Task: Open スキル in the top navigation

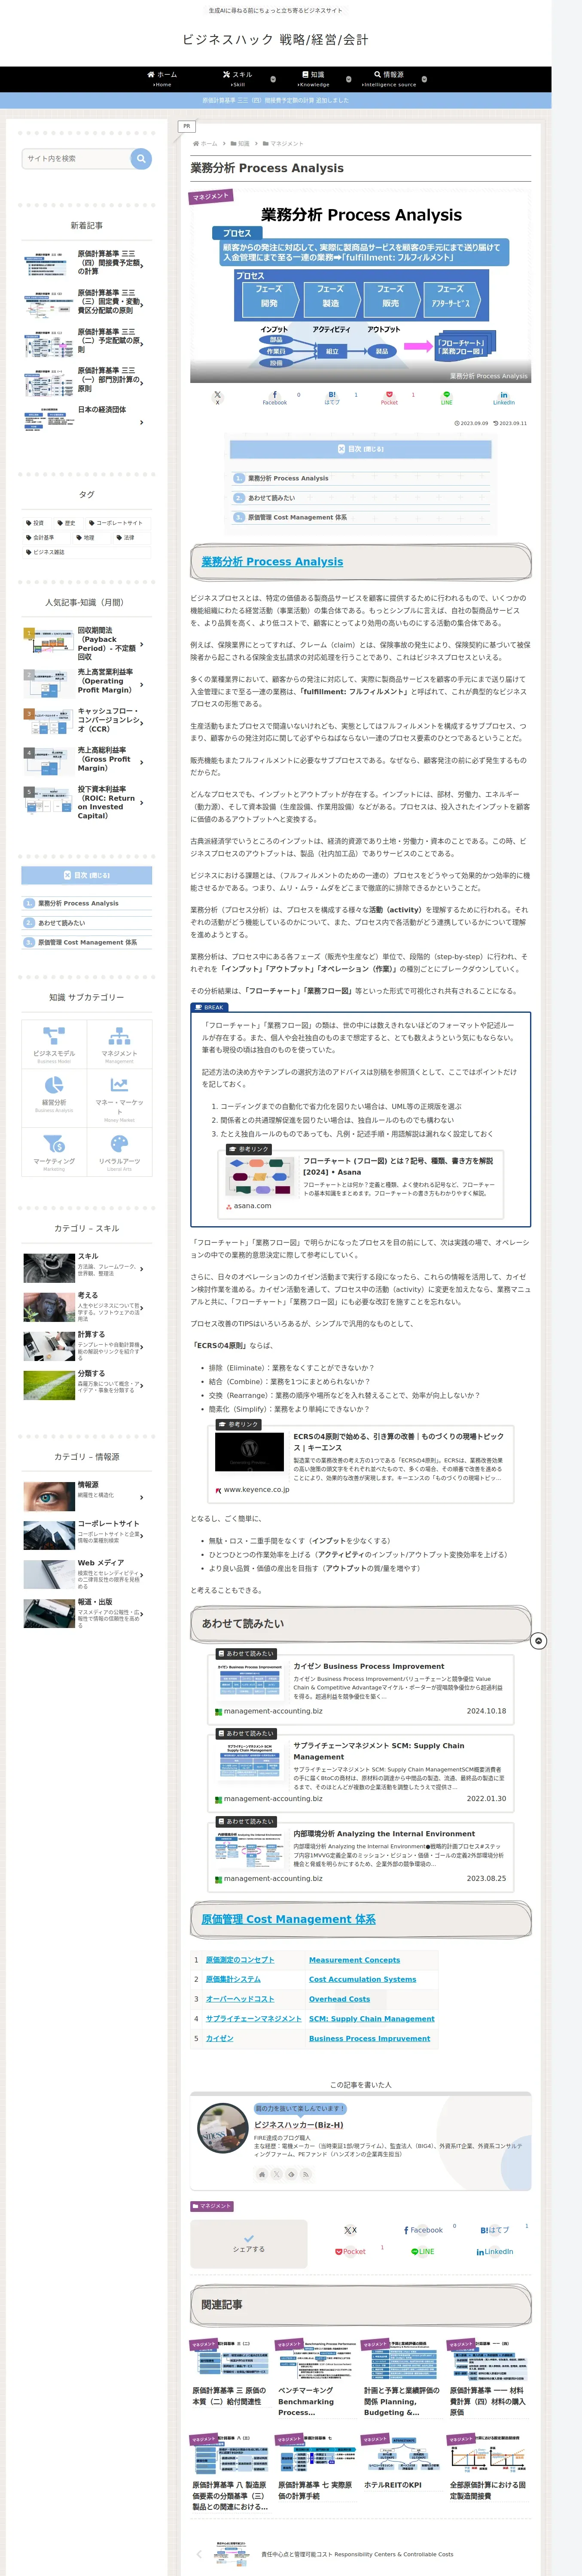Action: 238,78
